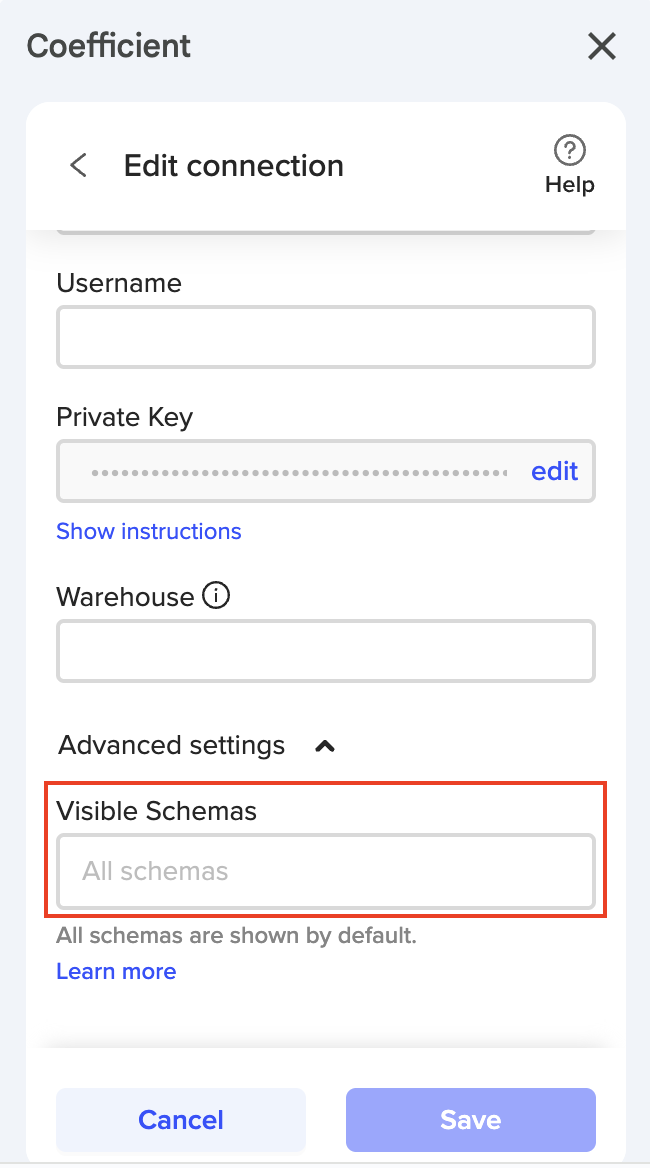650x1168 pixels.
Task: Open Help via the question mark icon
Action: pos(569,151)
